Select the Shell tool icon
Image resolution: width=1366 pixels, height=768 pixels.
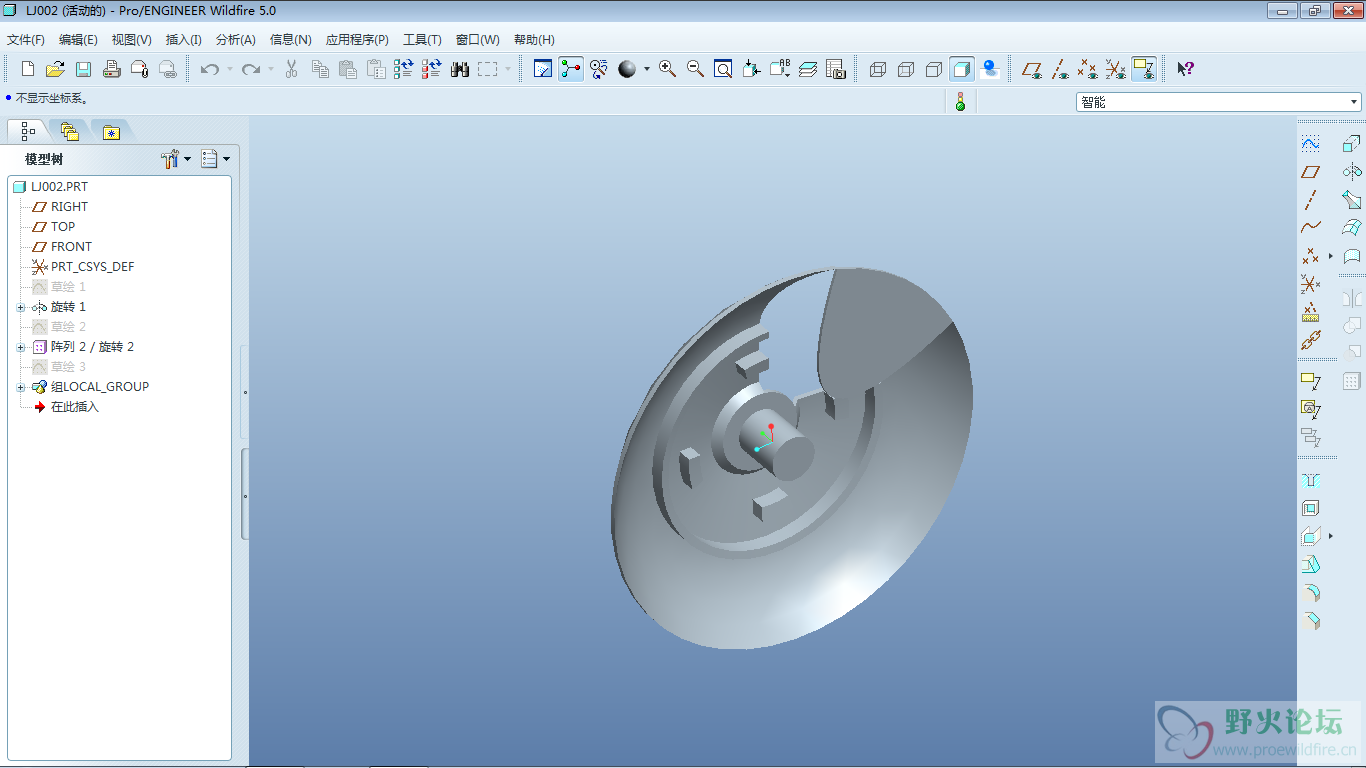pos(1310,508)
